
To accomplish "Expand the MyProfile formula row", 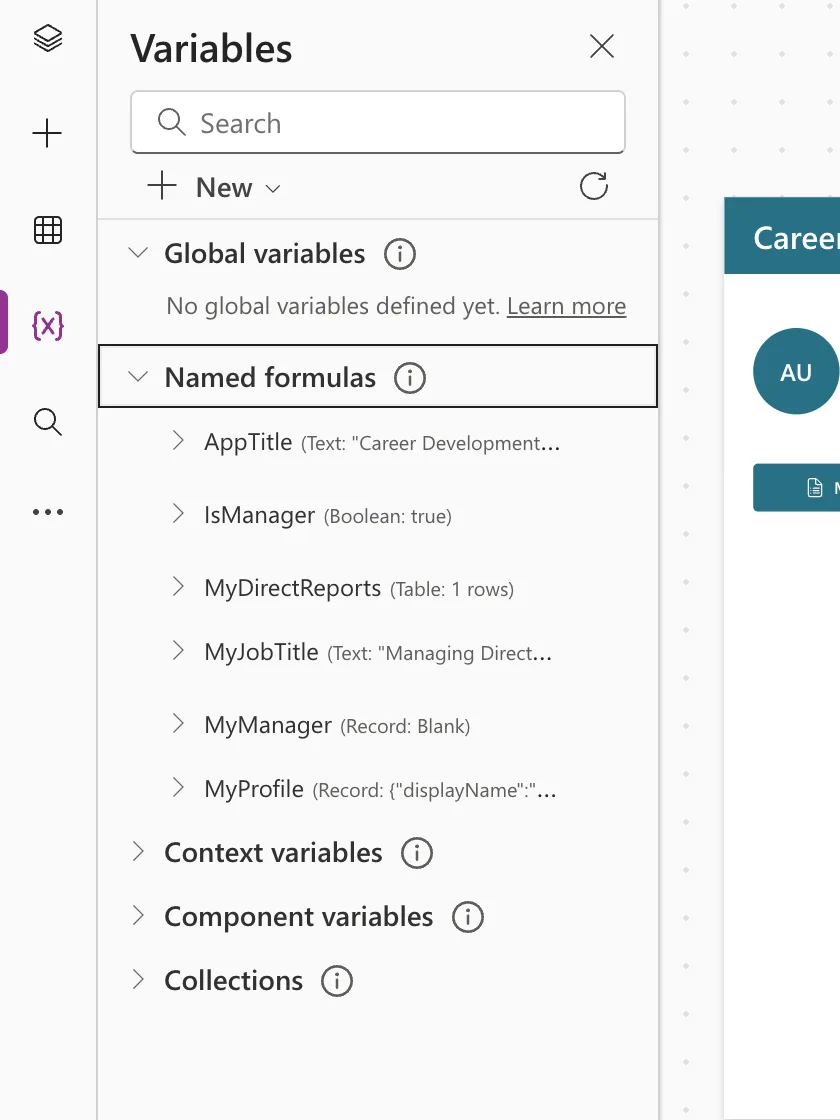I will 179,788.
